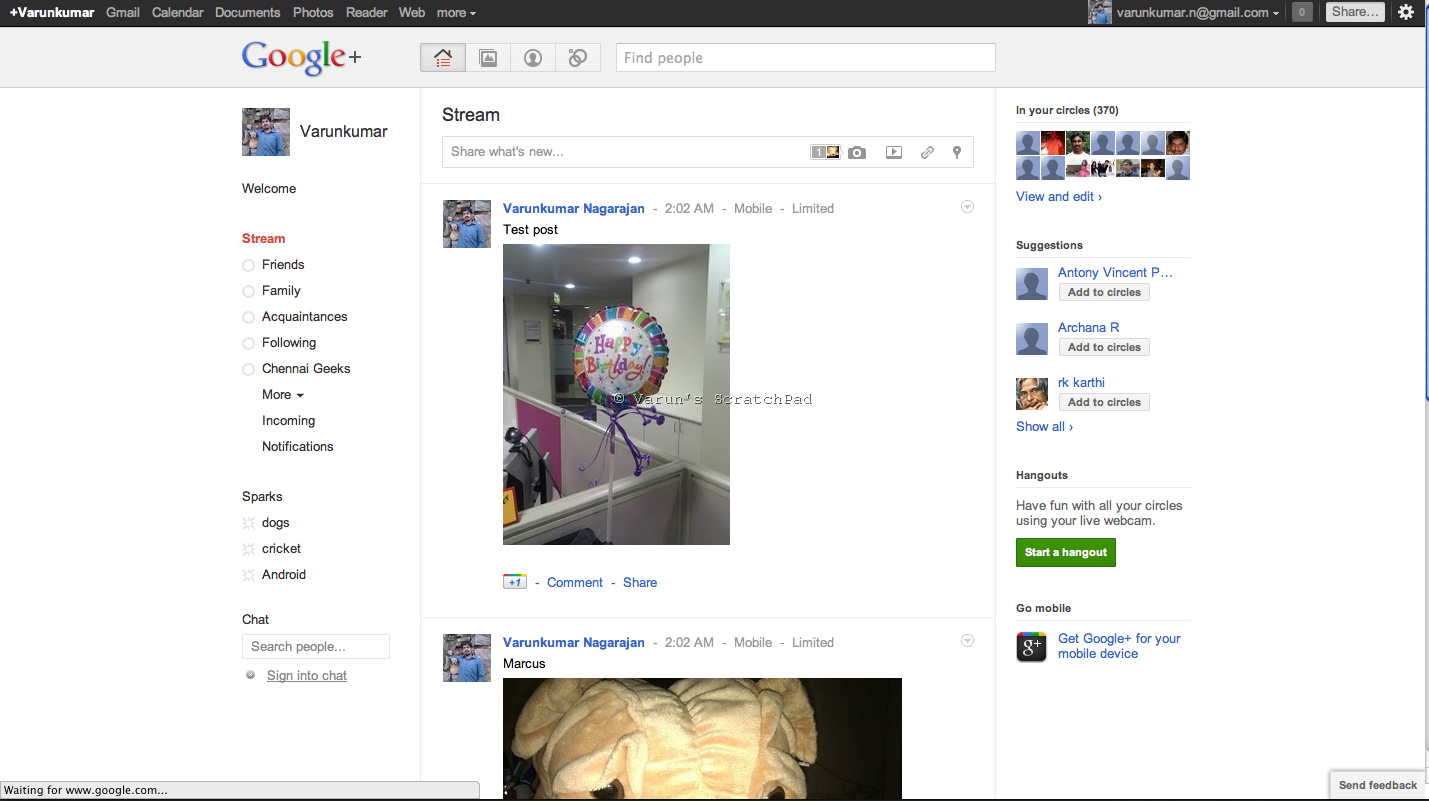Open the Happy Birthday balloon photo
The image size is (1429, 801).
click(x=616, y=395)
